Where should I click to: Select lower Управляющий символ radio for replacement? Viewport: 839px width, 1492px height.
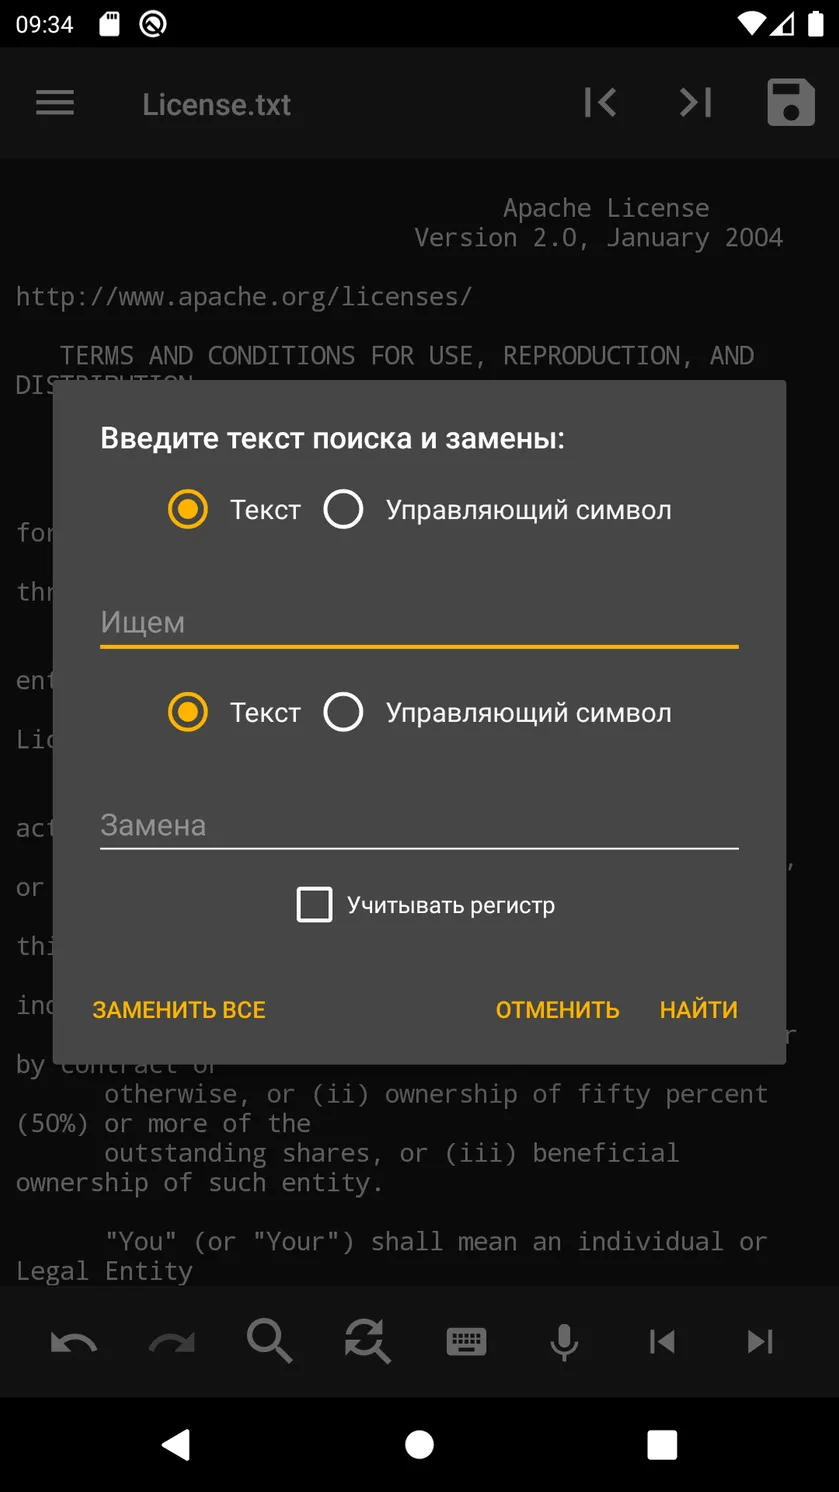click(x=343, y=712)
